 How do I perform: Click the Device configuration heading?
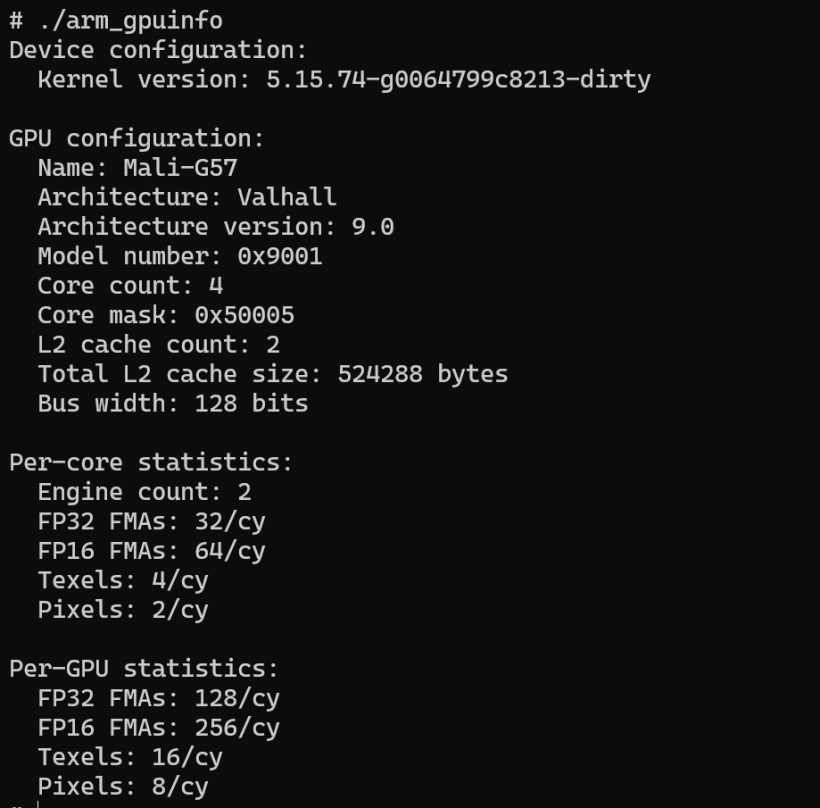158,50
